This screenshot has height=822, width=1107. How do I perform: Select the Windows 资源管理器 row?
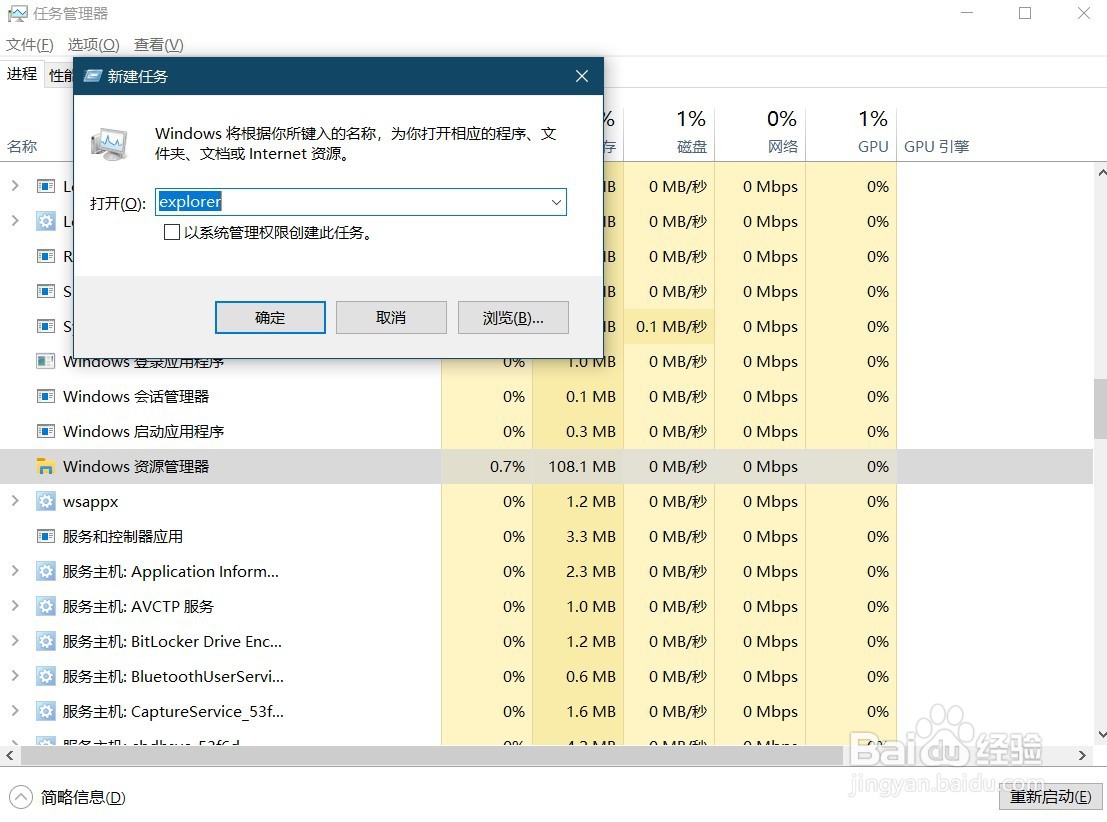point(546,467)
